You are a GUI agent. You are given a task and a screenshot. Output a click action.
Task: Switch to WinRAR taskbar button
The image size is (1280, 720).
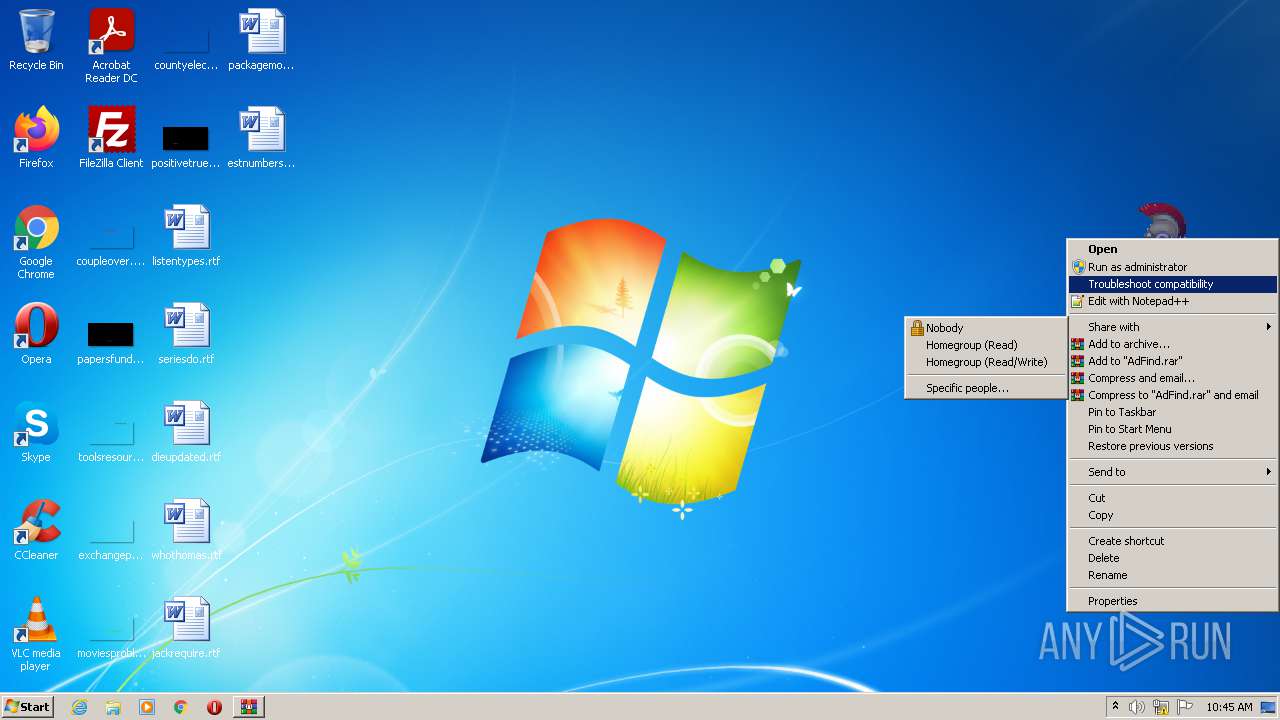tap(248, 707)
